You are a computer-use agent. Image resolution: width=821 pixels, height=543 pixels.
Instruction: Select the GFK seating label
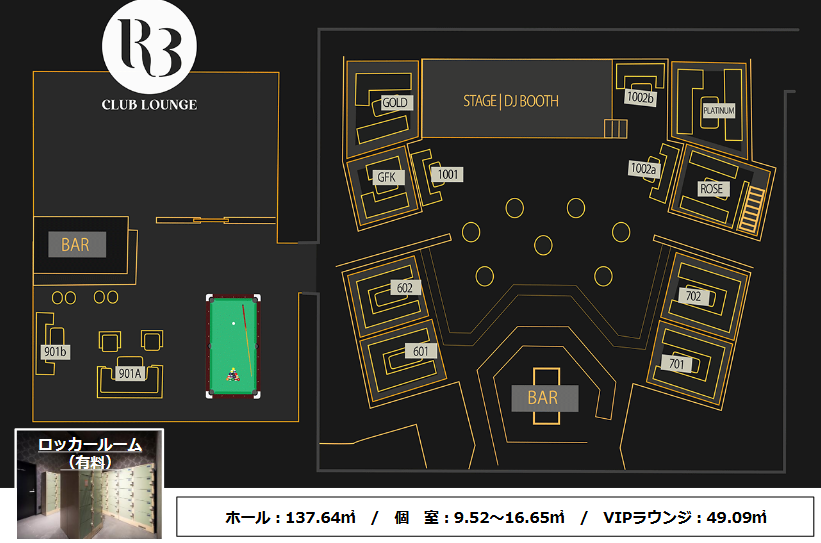coord(387,177)
